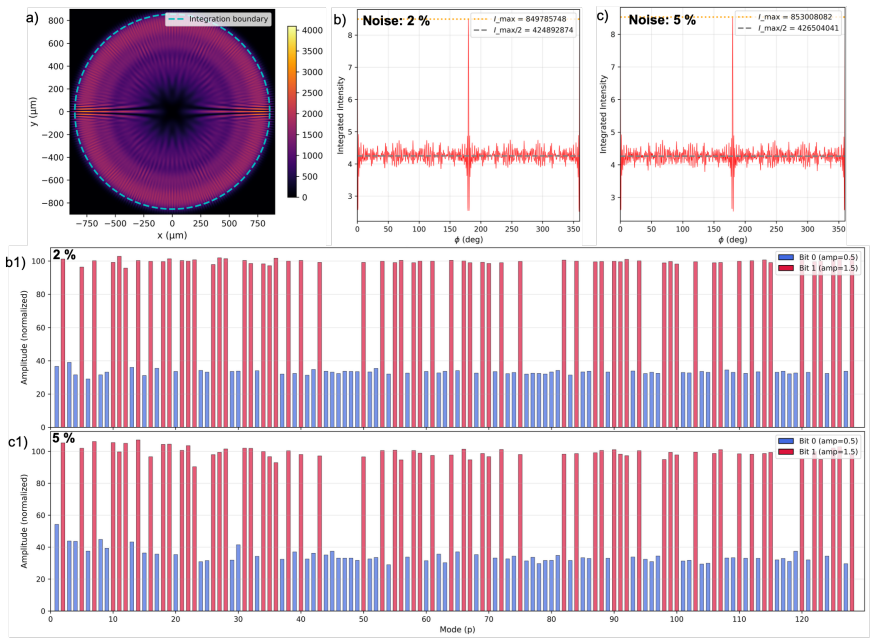Click the '2 %' label in panel b1

click(64, 255)
